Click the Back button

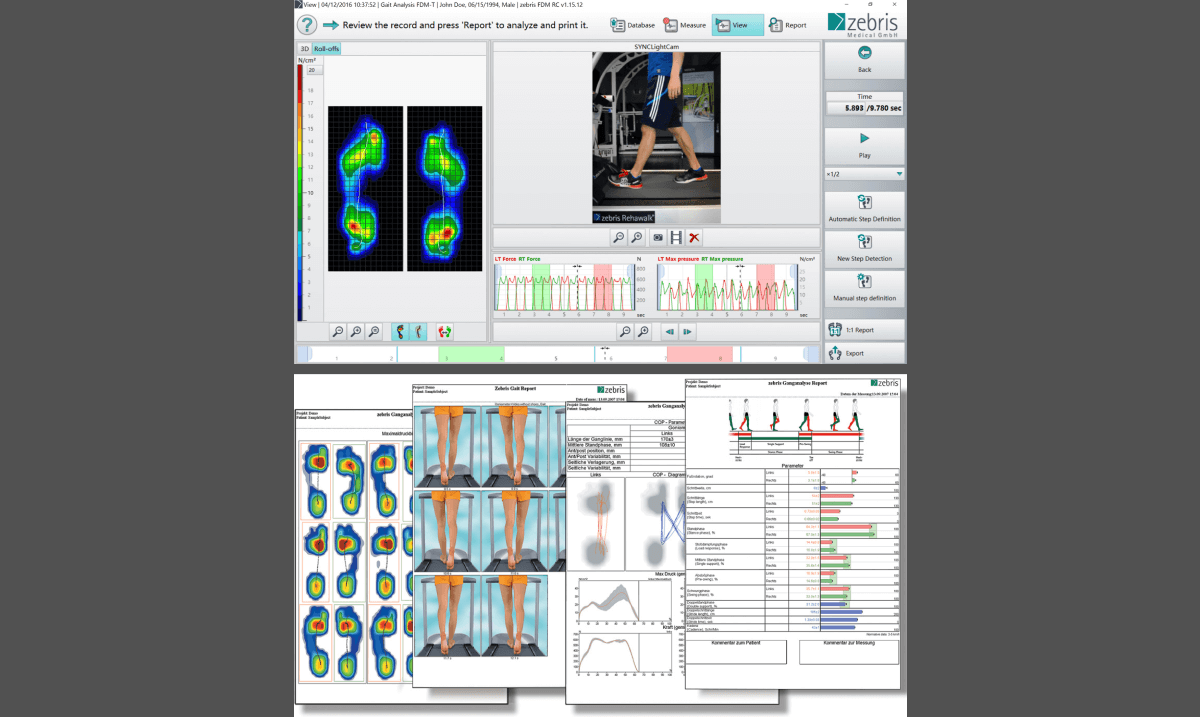[x=864, y=60]
